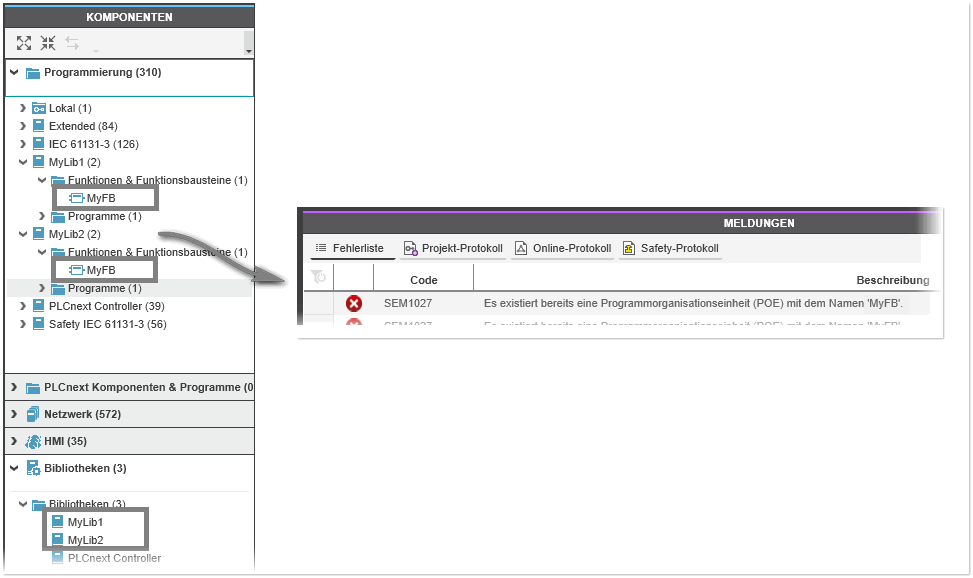Open the Online-Protokoll tab

point(563,248)
